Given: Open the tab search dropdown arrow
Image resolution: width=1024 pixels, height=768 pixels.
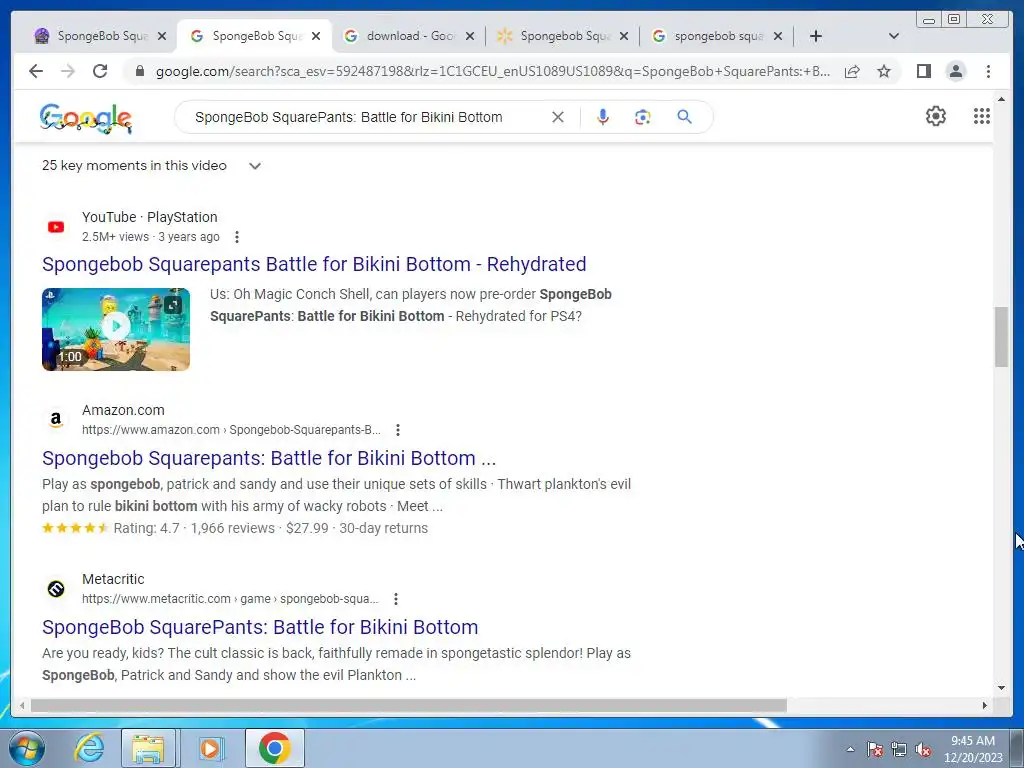Looking at the screenshot, I should click(x=894, y=36).
